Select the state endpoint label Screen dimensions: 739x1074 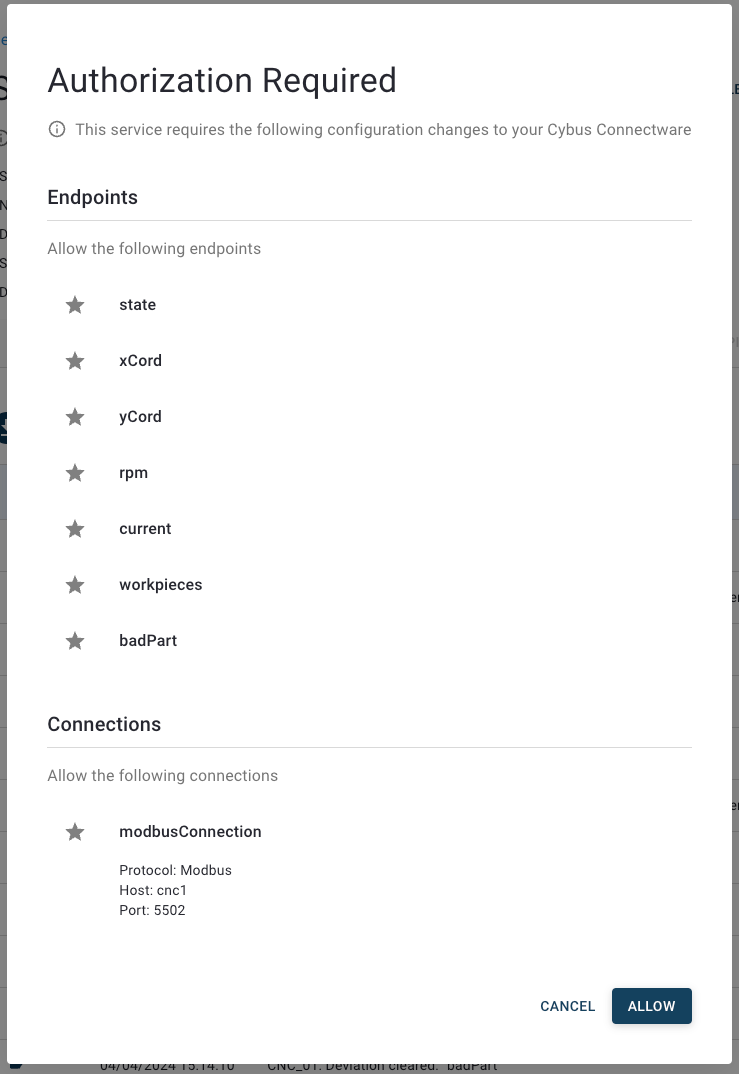(x=138, y=305)
